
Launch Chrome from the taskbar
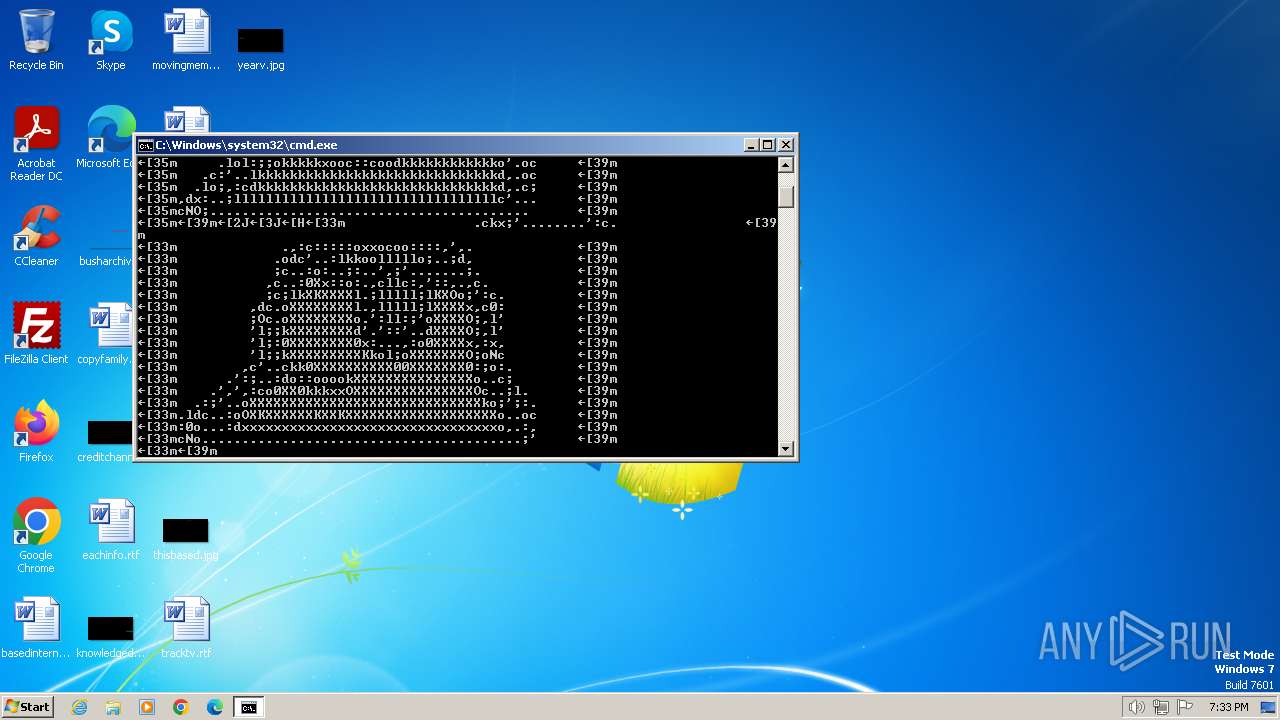coord(181,707)
